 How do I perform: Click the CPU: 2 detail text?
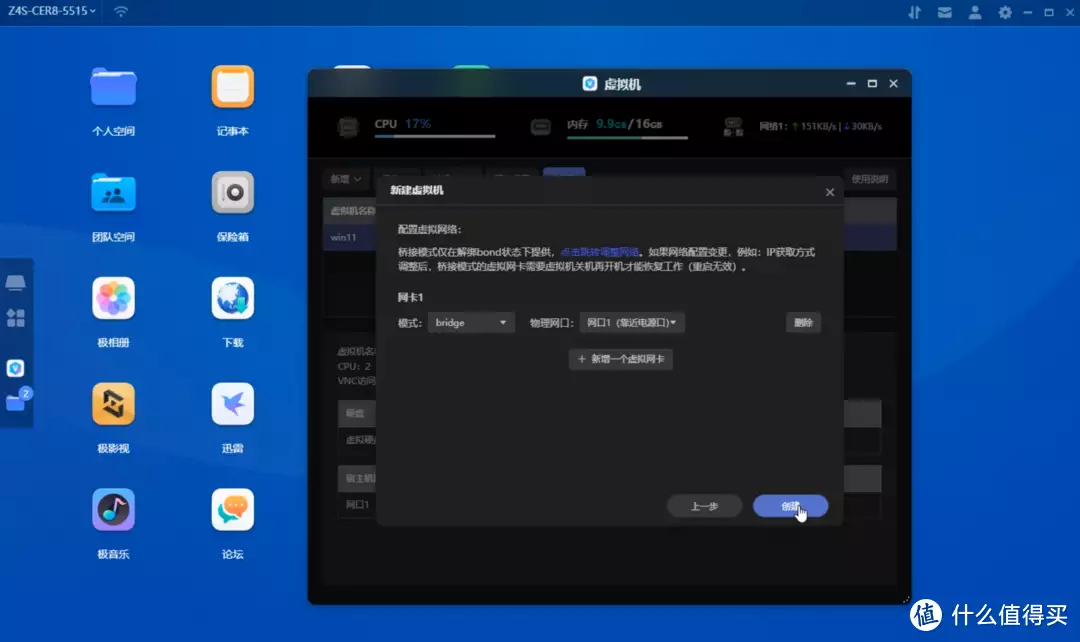pyautogui.click(x=354, y=366)
